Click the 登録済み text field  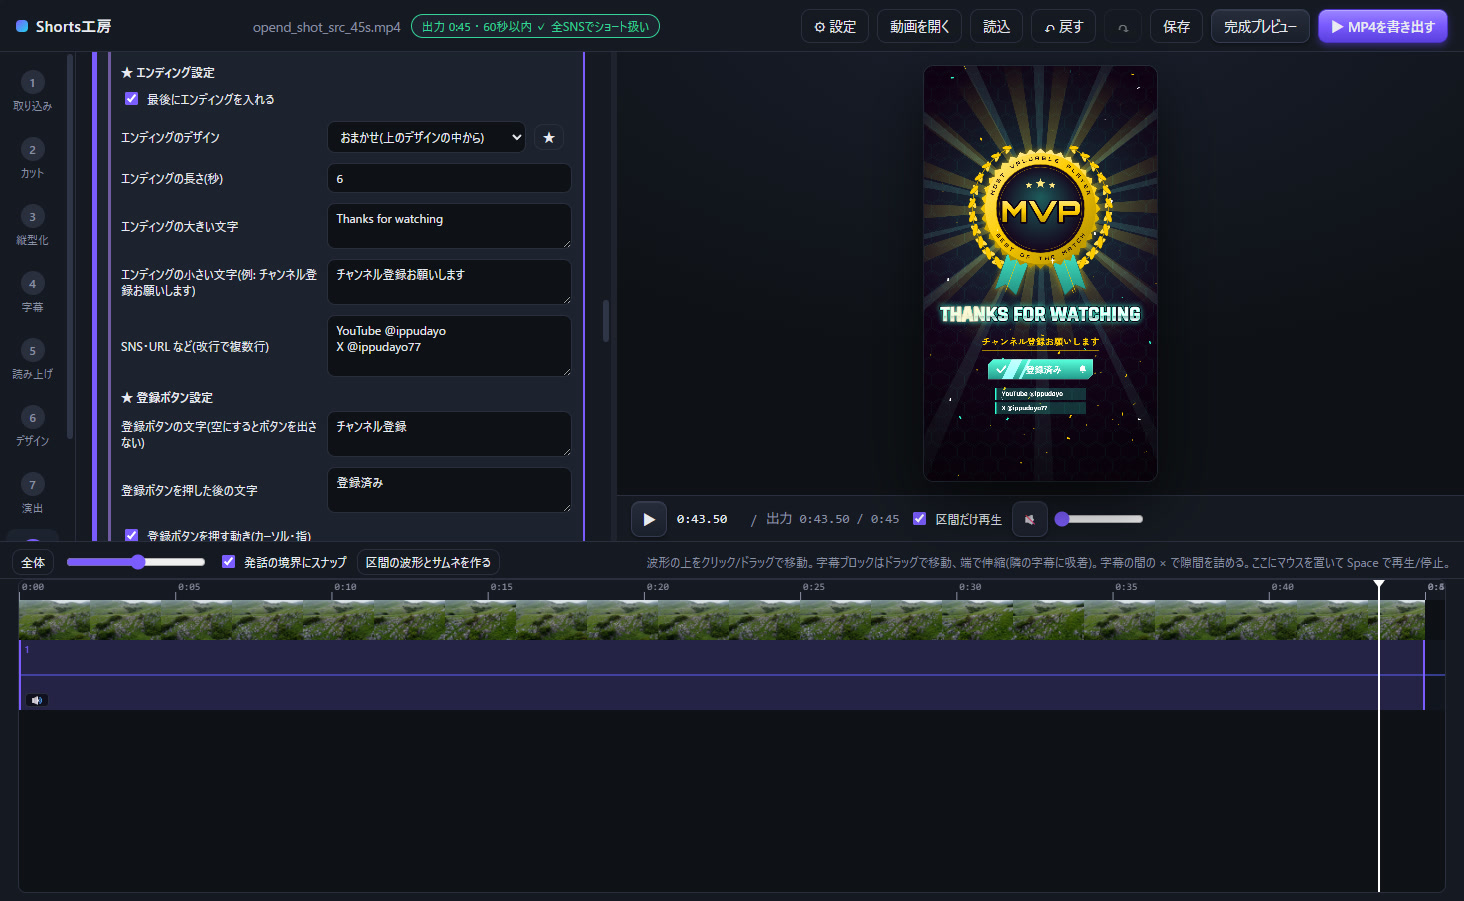(x=450, y=490)
